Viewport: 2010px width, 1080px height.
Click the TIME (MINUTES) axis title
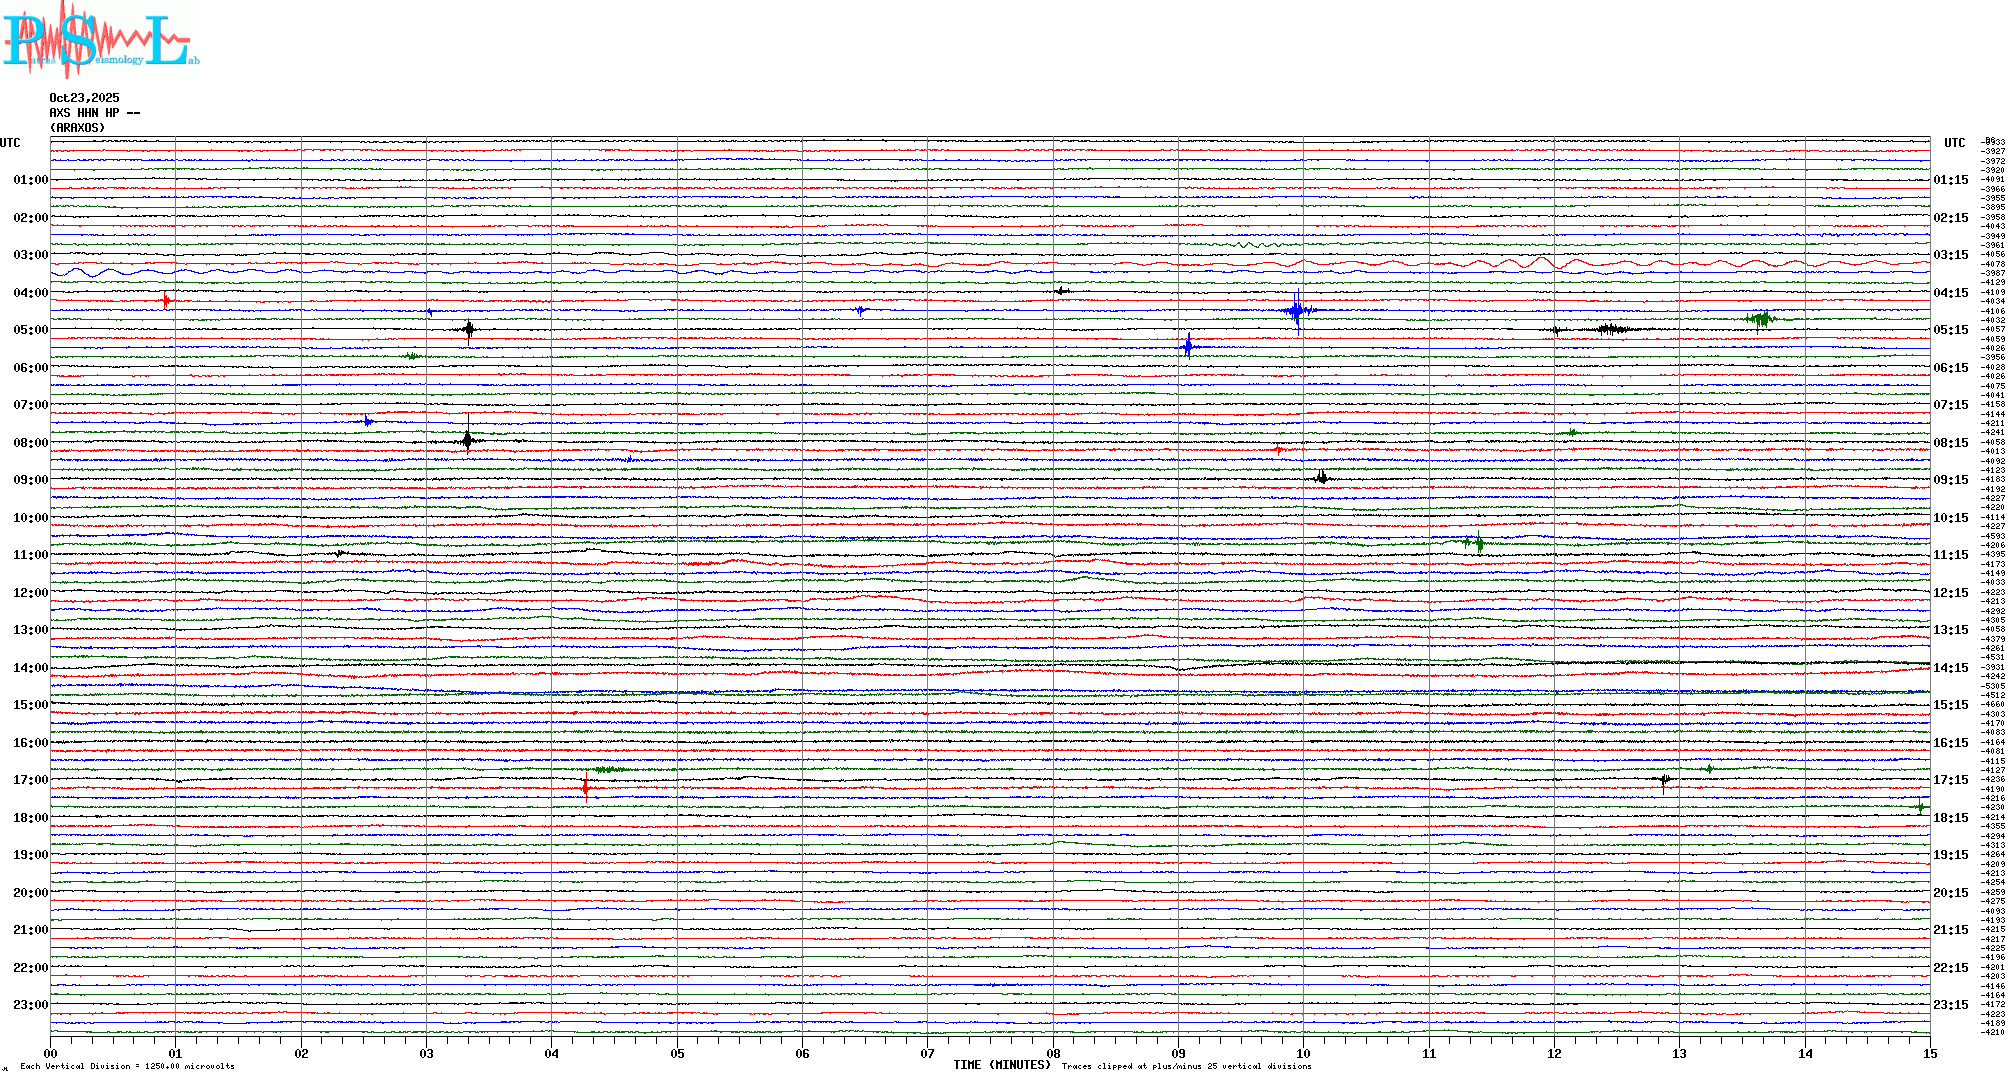click(1001, 1065)
